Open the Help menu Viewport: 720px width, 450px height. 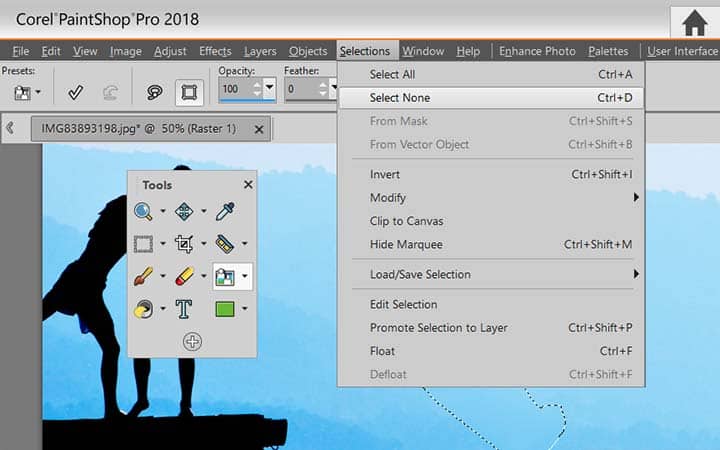[x=468, y=51]
